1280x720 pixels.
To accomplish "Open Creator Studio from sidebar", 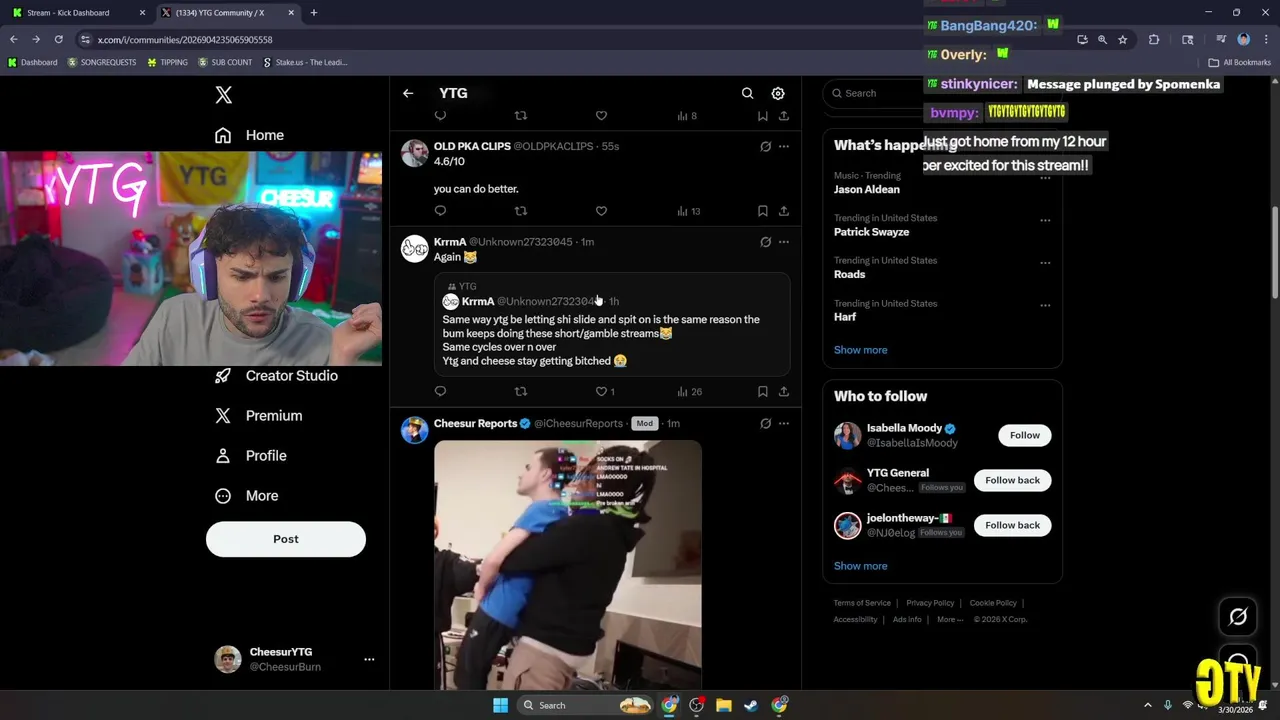I will point(278,376).
